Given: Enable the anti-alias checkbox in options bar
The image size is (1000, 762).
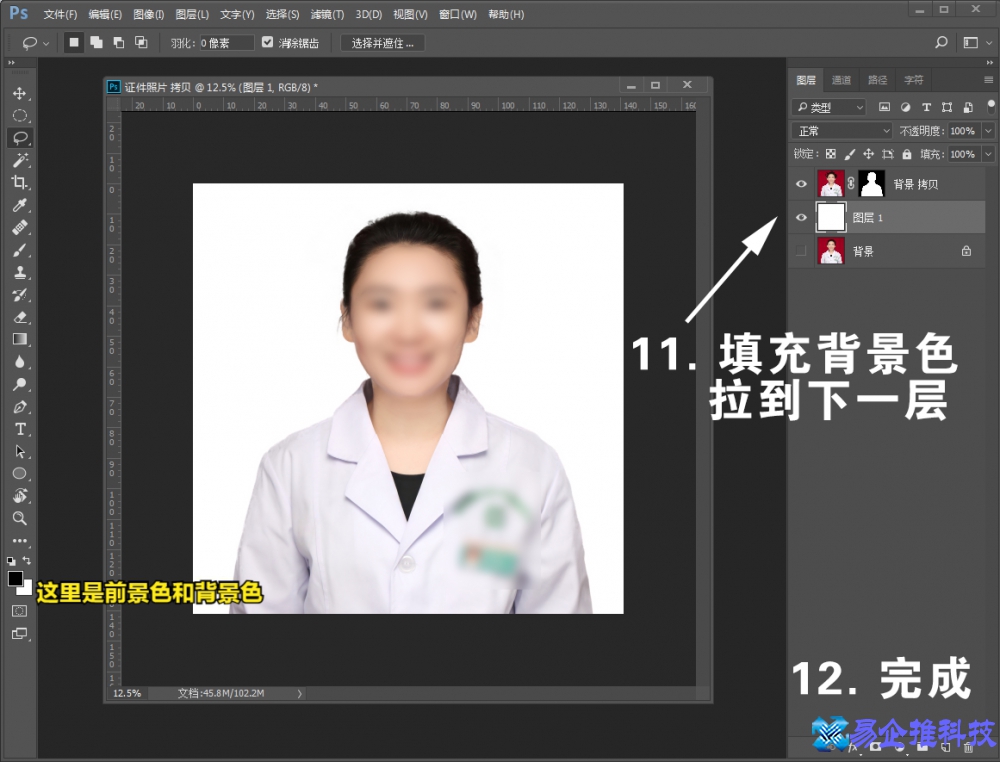Looking at the screenshot, I should [266, 42].
